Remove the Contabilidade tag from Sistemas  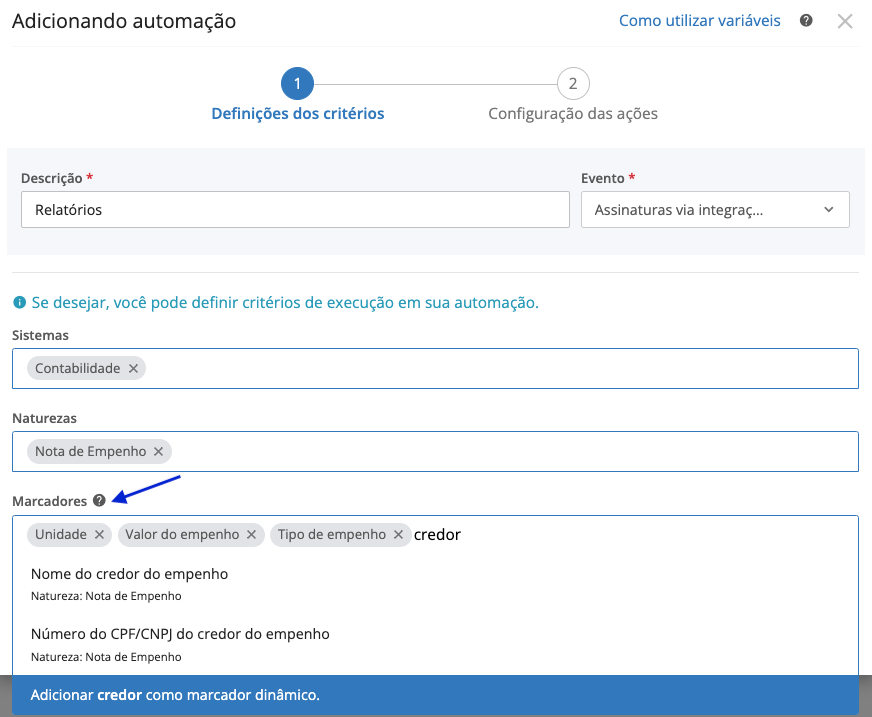coord(133,369)
